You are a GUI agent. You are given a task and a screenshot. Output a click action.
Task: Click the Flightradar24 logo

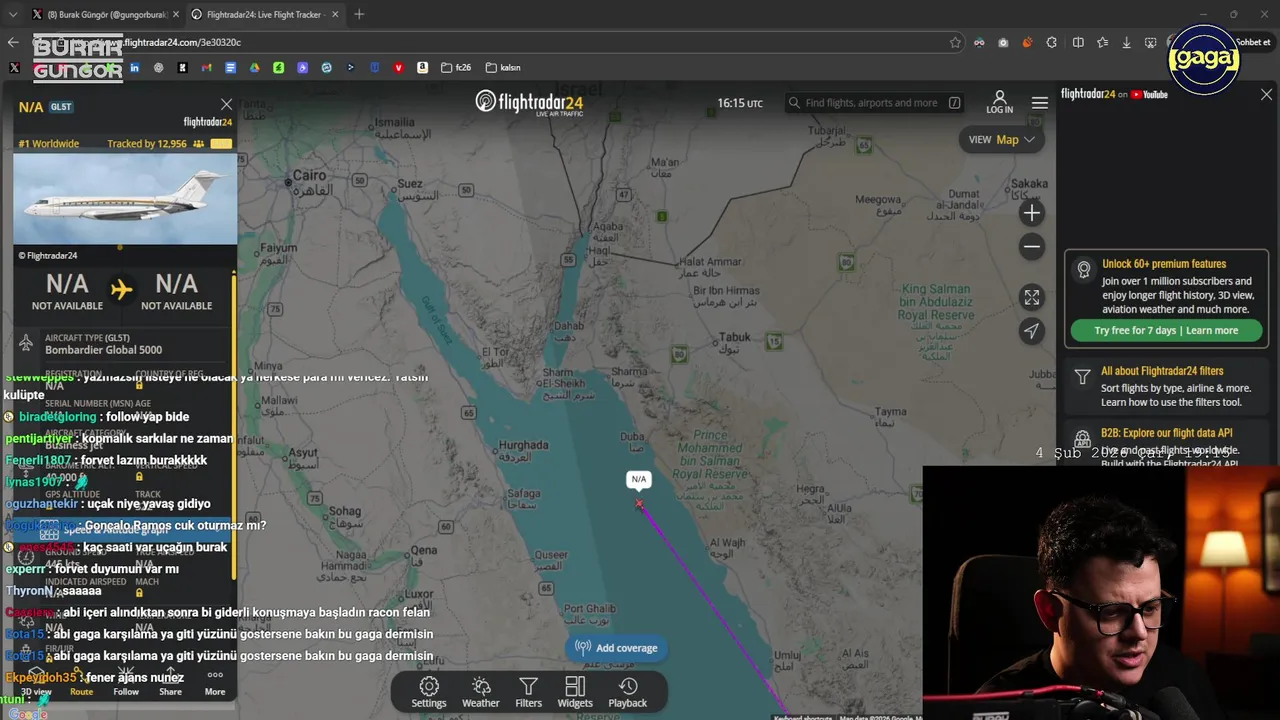(x=528, y=102)
